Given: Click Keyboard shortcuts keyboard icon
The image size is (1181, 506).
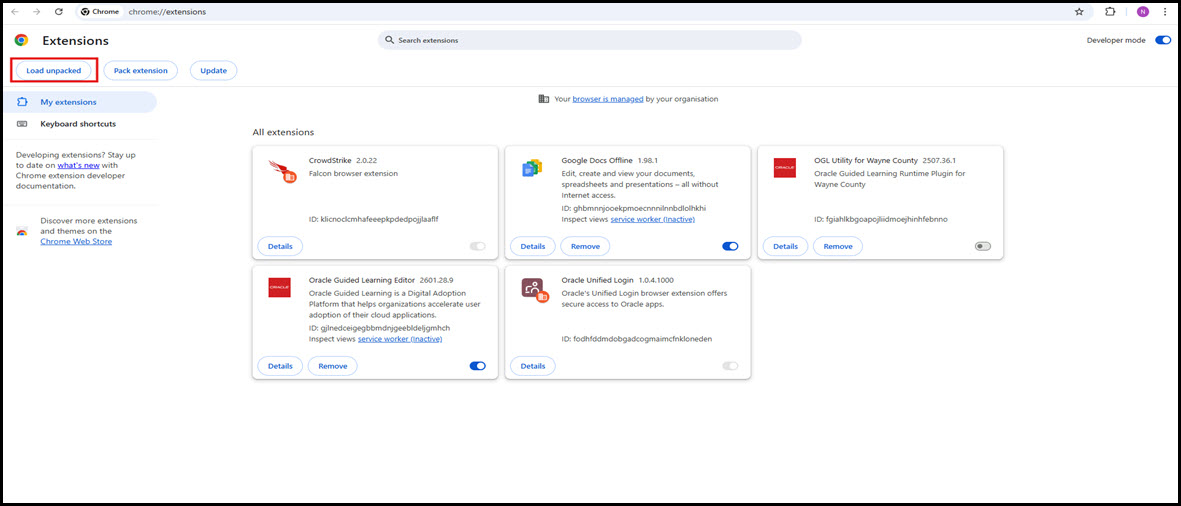Looking at the screenshot, I should [22, 123].
